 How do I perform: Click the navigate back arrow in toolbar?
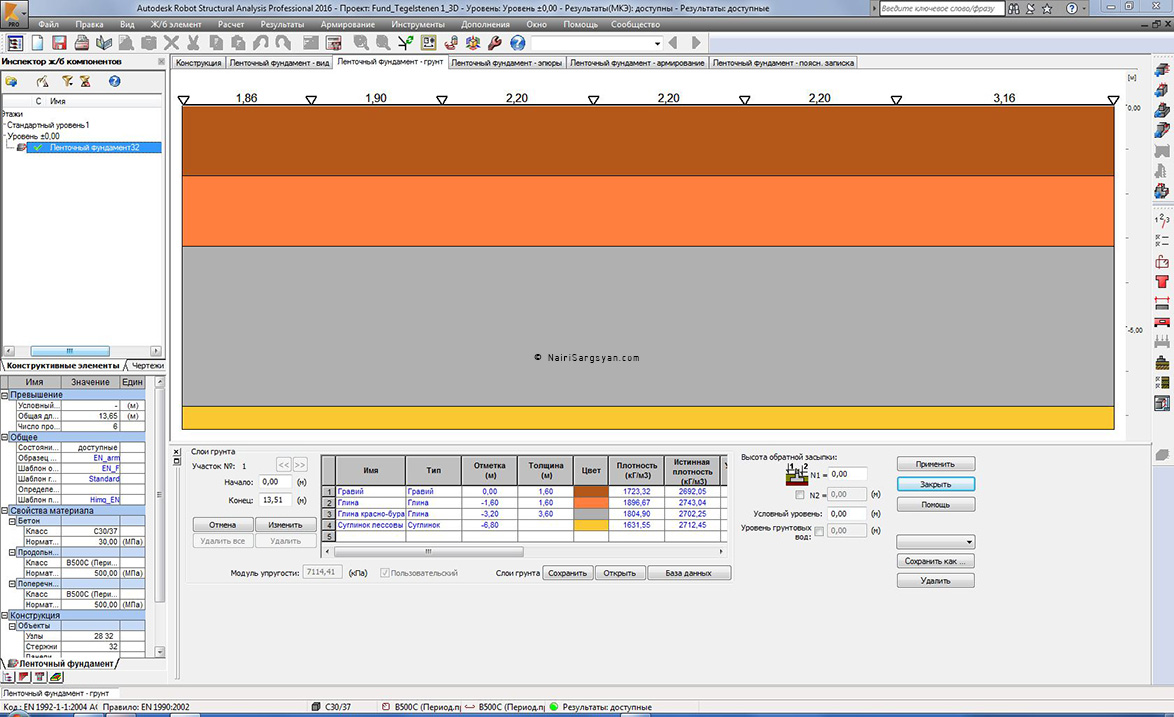point(673,43)
